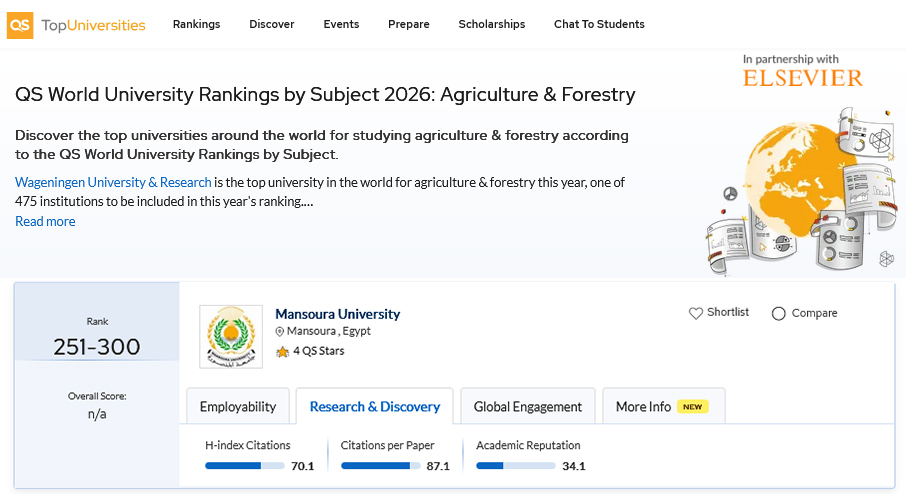Click the 'In partnership with' text

tap(790, 59)
